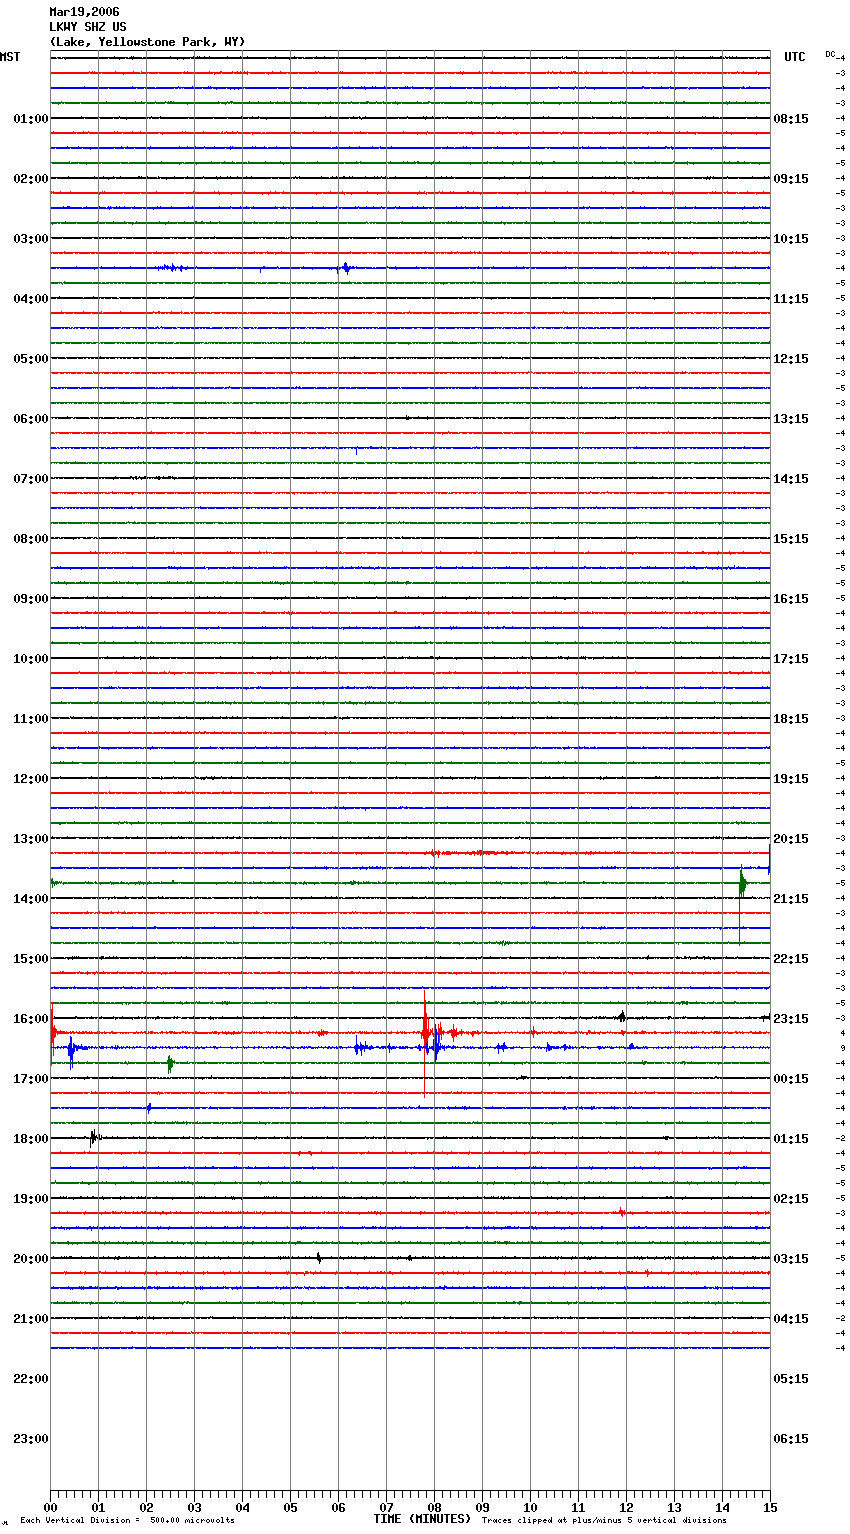Click the 09:15 UTC time label
This screenshot has height=1534, width=850.
click(x=791, y=179)
